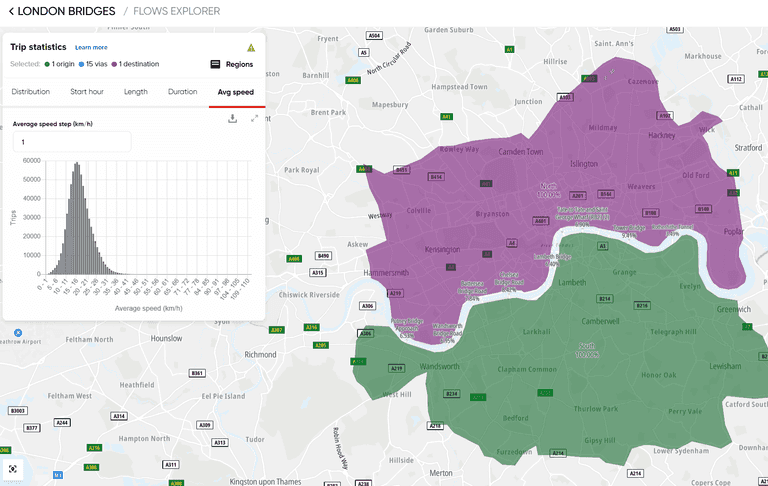Open the Learn more link
768x486 pixels.
[x=91, y=47]
